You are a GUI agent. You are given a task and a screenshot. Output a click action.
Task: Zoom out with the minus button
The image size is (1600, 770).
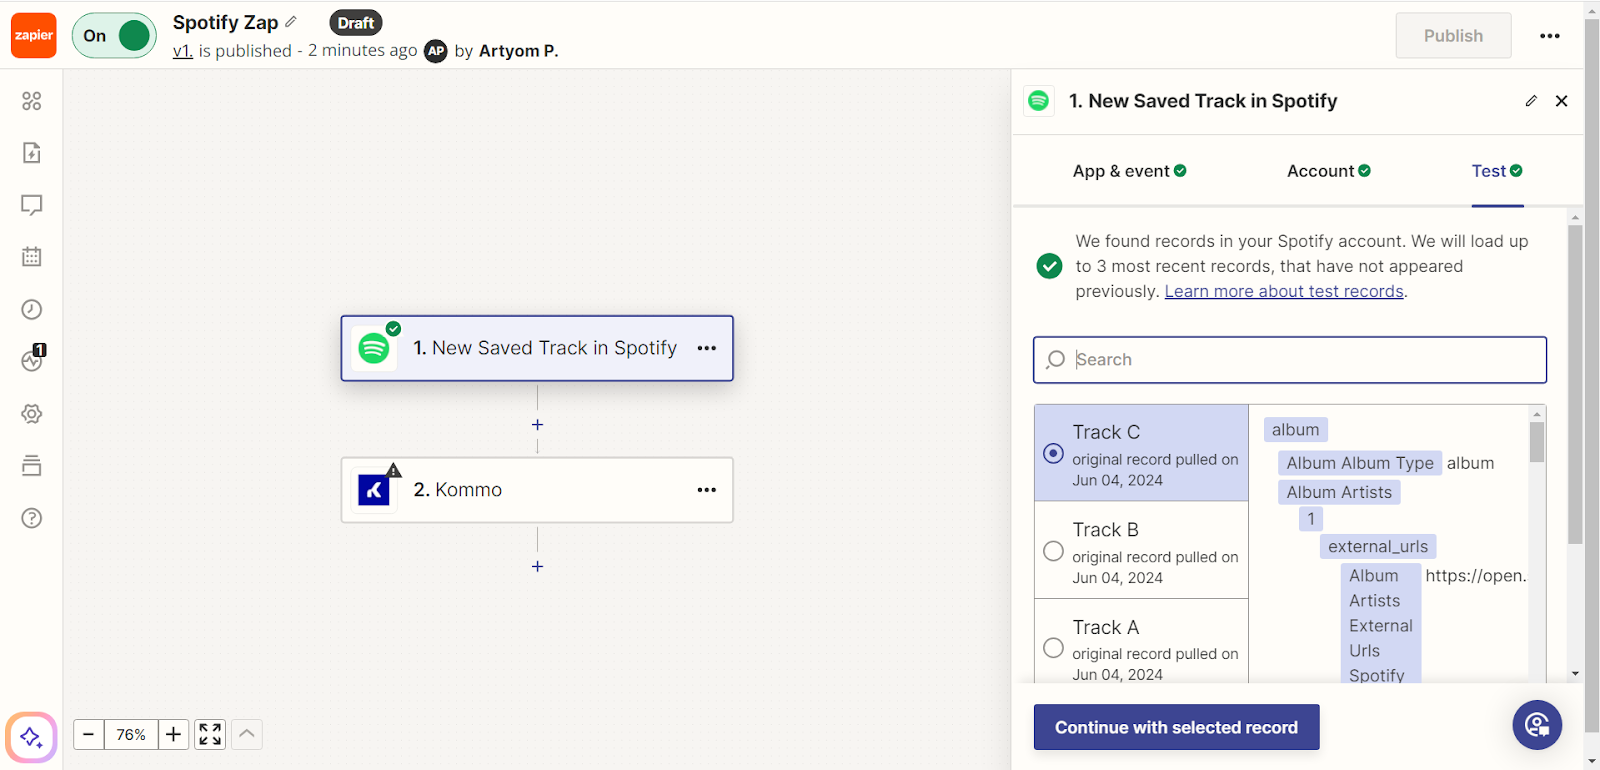point(88,735)
